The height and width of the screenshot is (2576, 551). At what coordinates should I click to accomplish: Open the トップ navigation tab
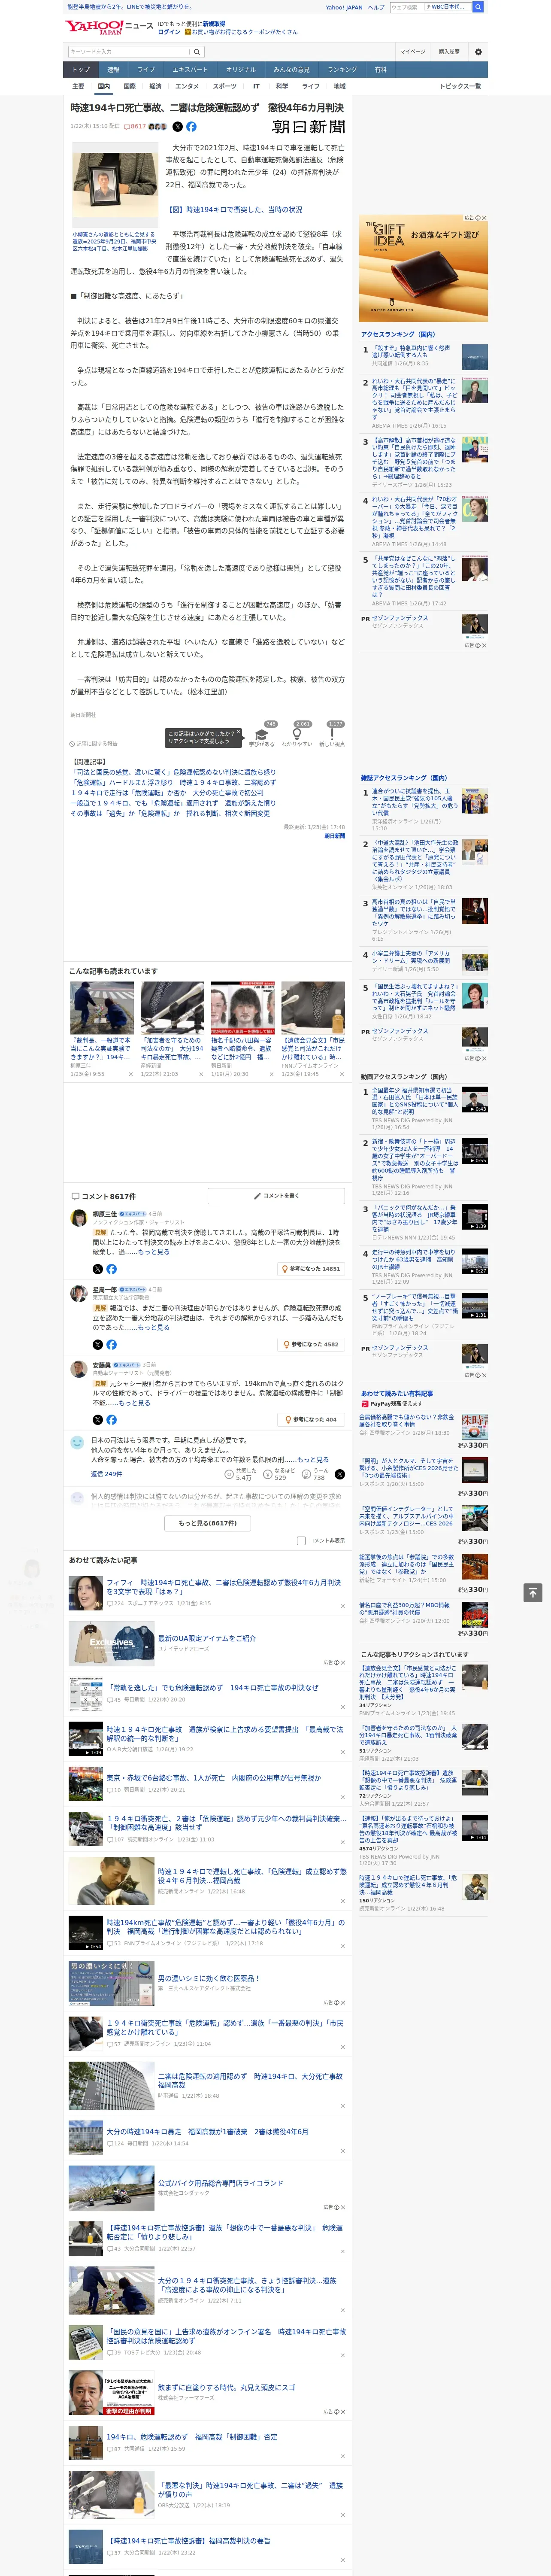coord(81,70)
